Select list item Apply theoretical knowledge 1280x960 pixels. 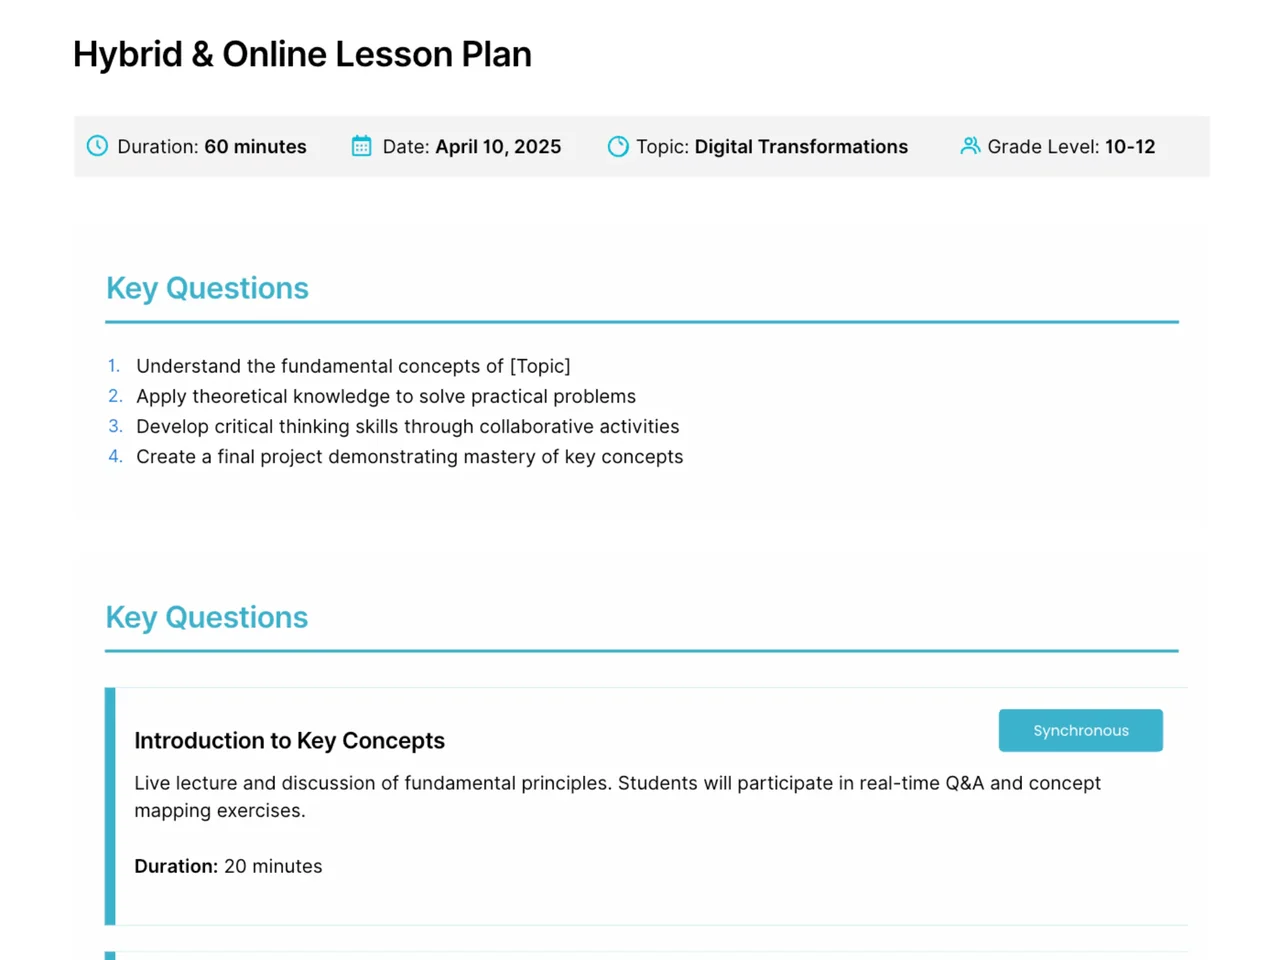pyautogui.click(x=386, y=396)
